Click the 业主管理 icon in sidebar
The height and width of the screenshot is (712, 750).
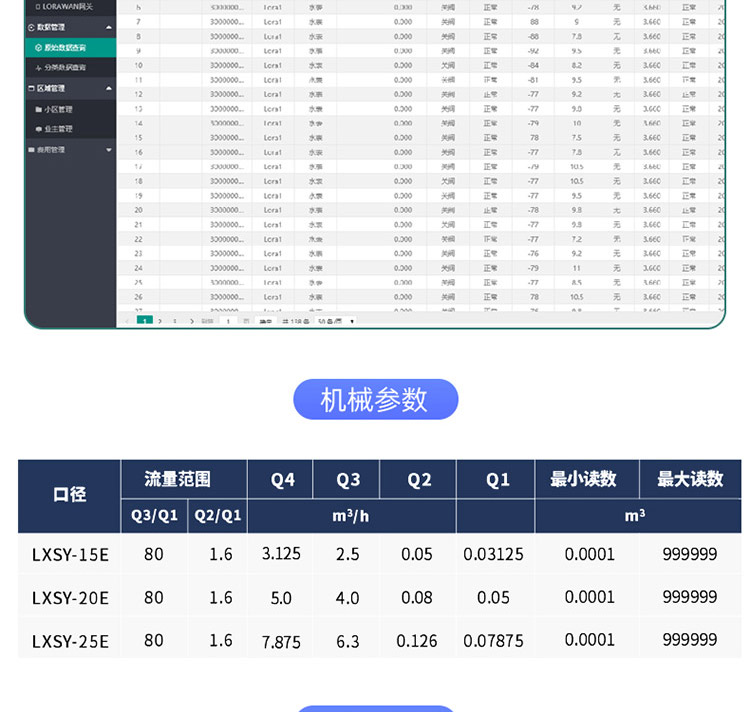click(38, 129)
